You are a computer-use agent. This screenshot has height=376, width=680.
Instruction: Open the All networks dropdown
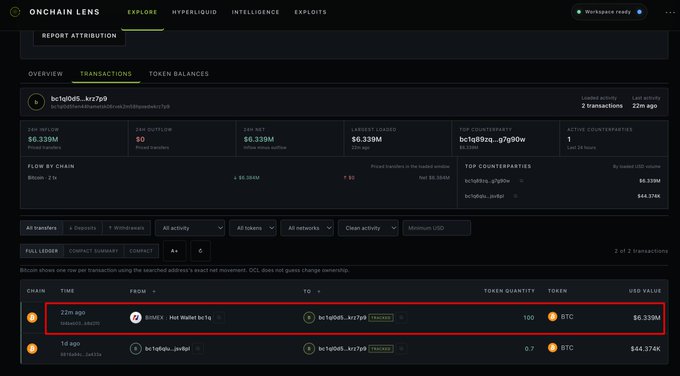[307, 228]
